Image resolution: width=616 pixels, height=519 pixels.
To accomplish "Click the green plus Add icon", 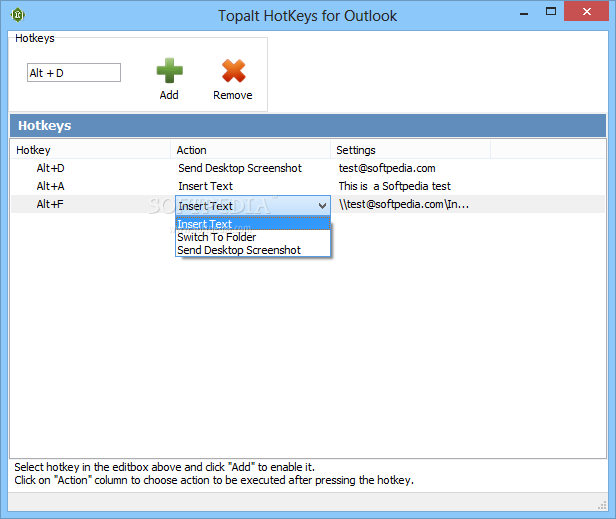I will click(169, 71).
